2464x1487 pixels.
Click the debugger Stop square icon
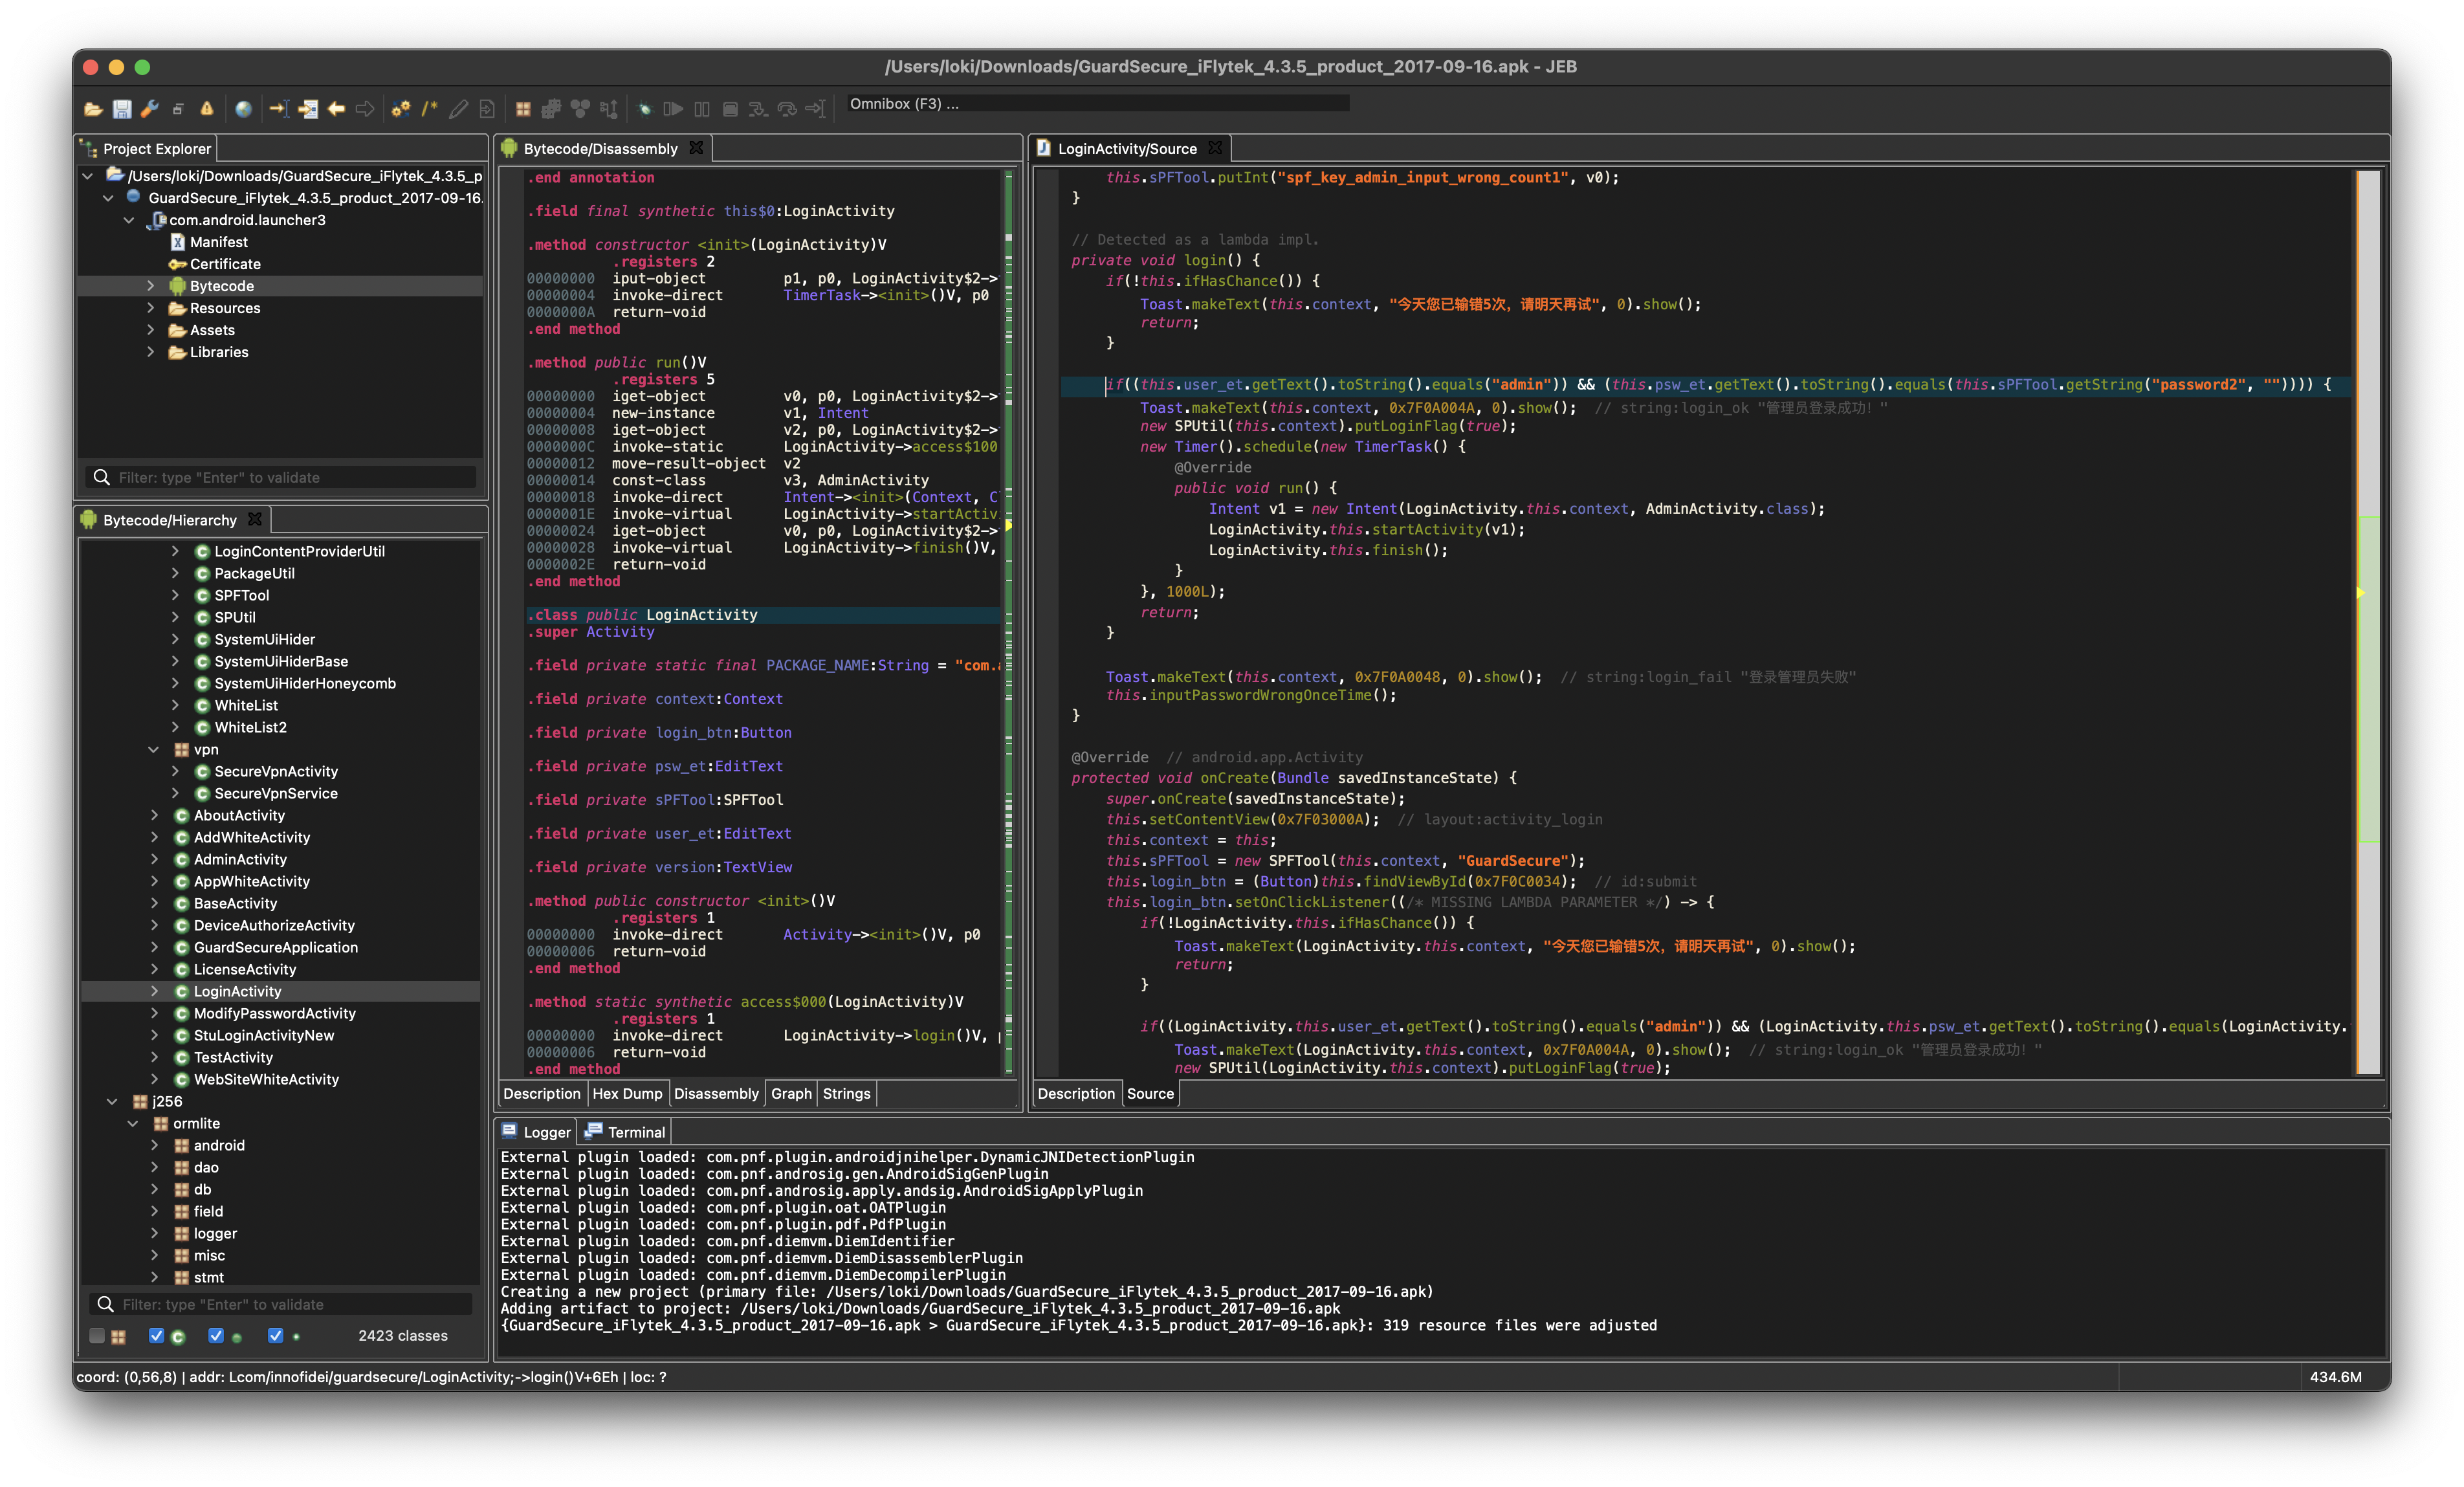(x=730, y=109)
